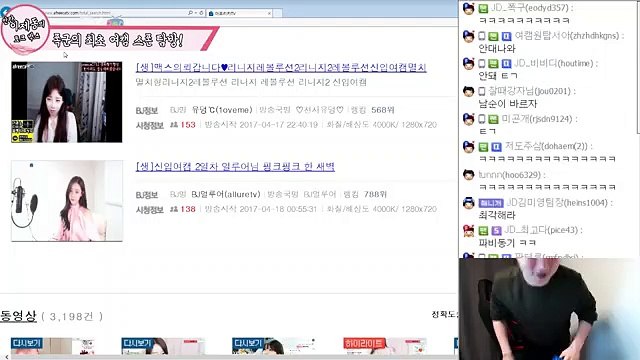Click viewer count 153
This screenshot has height=360, width=640.
point(188,124)
